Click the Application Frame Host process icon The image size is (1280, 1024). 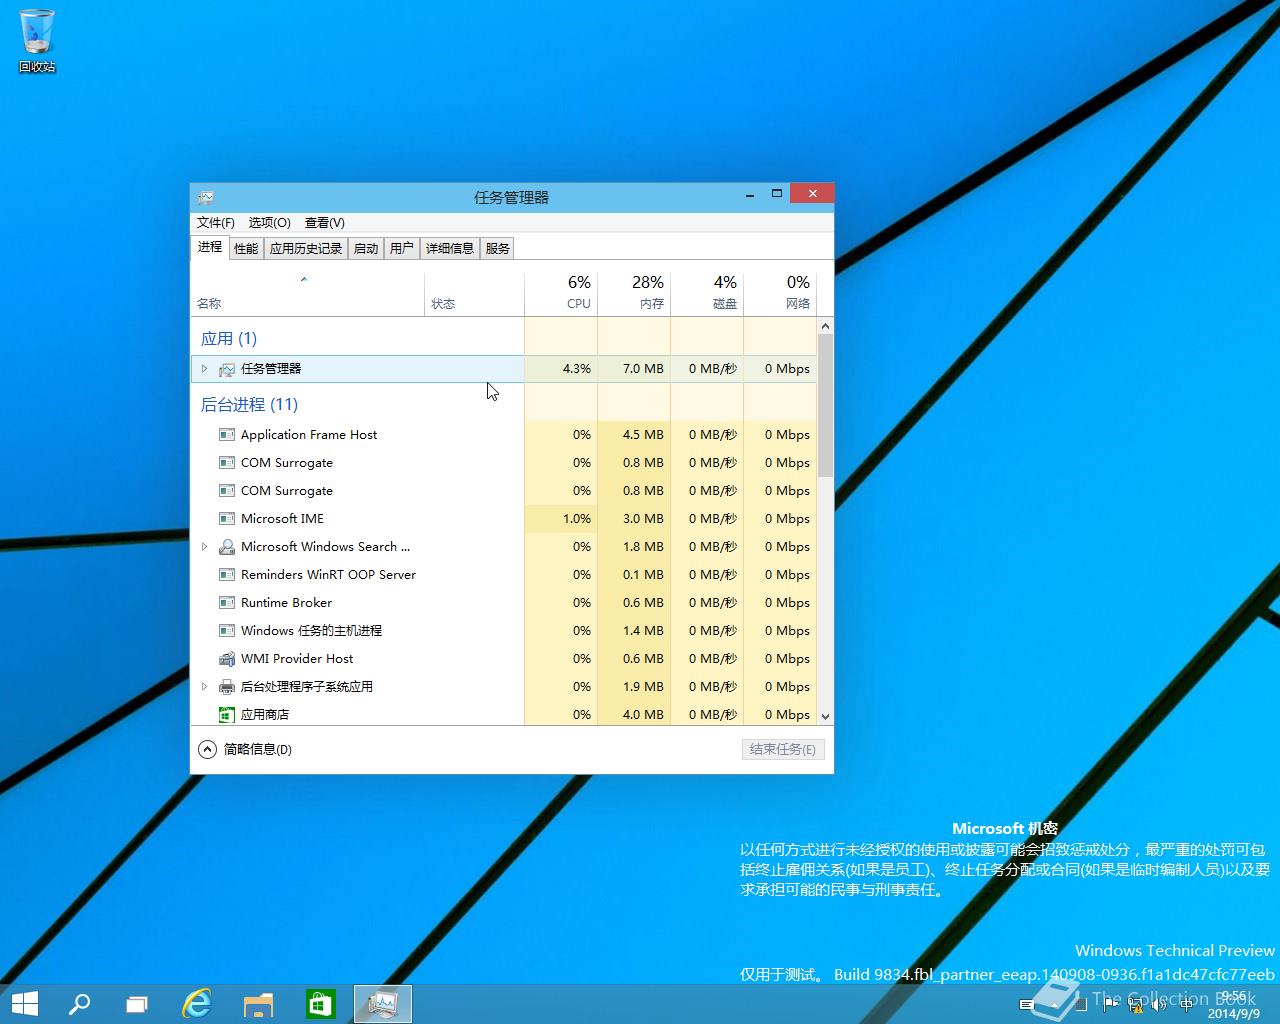tap(227, 435)
